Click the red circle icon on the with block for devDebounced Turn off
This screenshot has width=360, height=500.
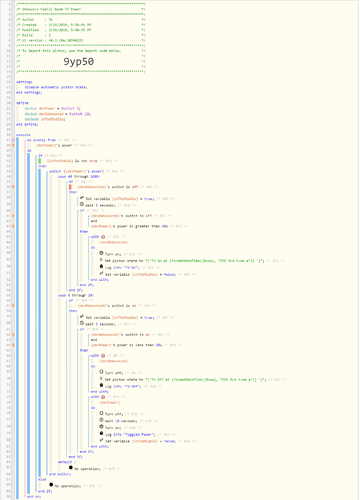(103, 356)
